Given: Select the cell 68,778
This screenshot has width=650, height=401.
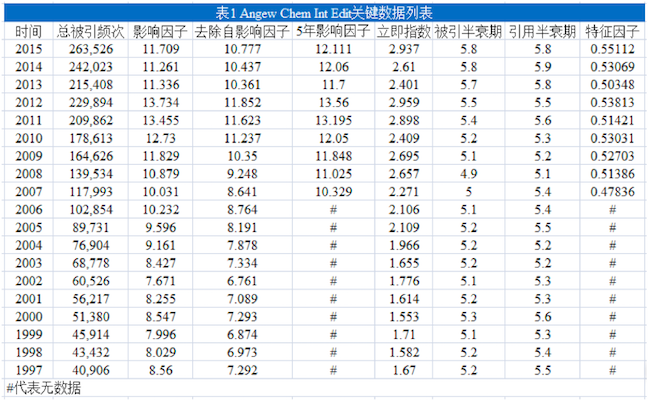Looking at the screenshot, I should [x=91, y=263].
